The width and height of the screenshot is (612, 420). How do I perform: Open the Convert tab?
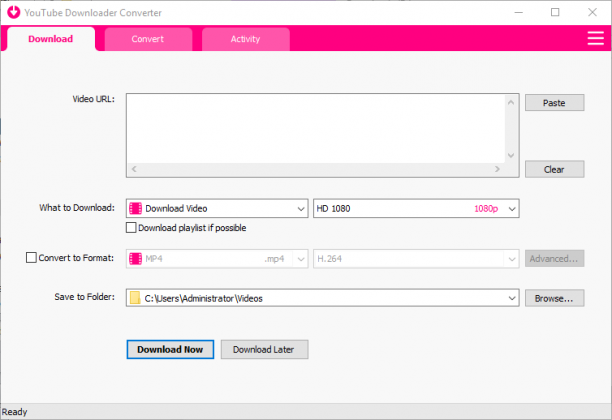(x=148, y=39)
